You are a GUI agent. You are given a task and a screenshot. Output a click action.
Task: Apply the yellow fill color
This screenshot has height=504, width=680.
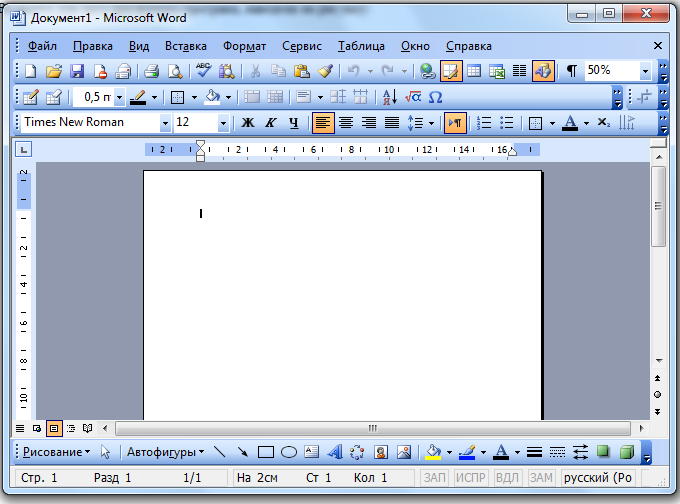(433, 452)
